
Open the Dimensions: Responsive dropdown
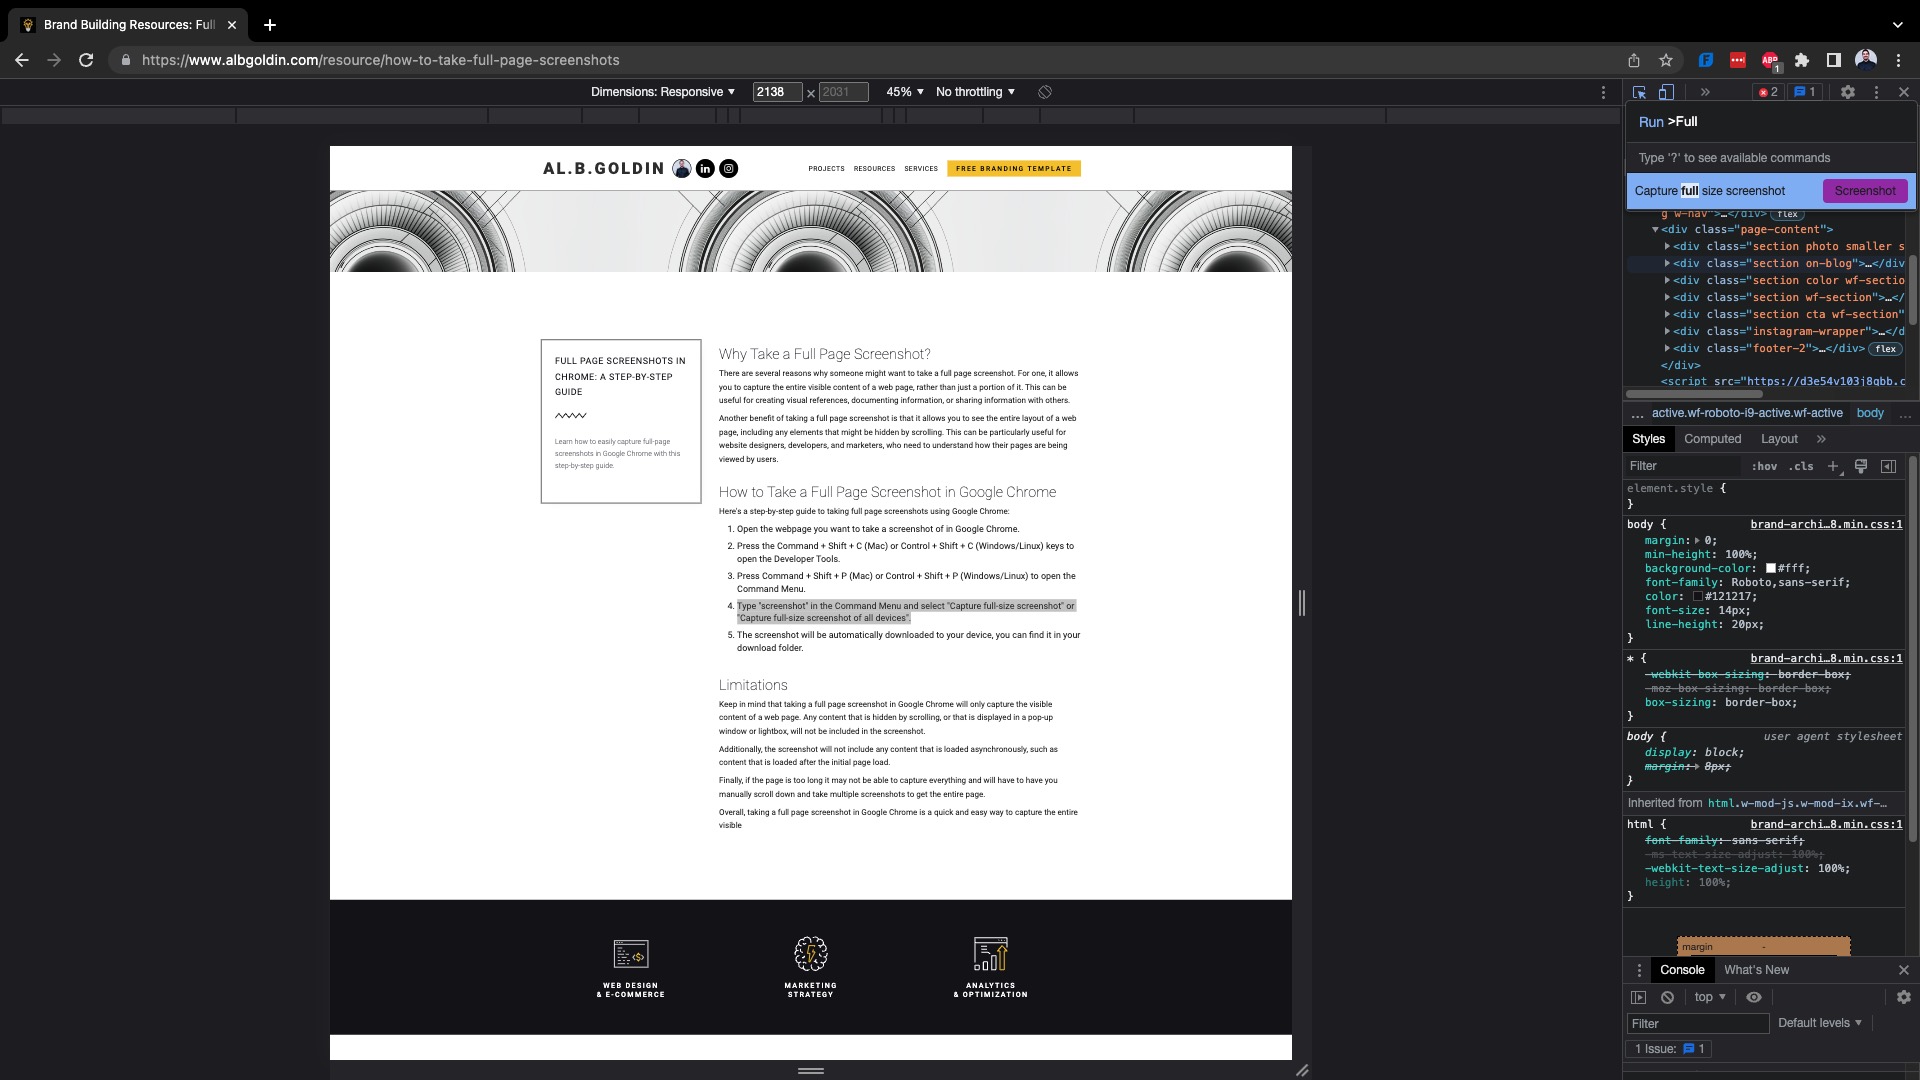pos(663,92)
